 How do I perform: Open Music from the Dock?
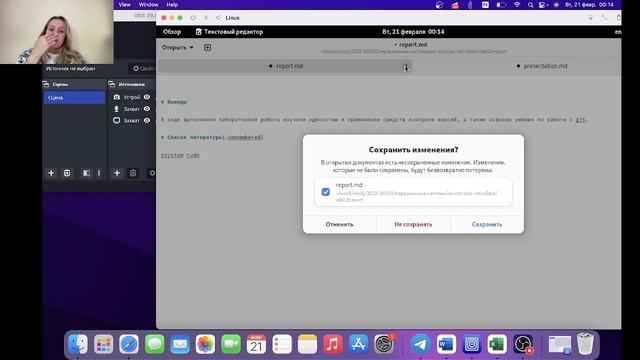(333, 344)
